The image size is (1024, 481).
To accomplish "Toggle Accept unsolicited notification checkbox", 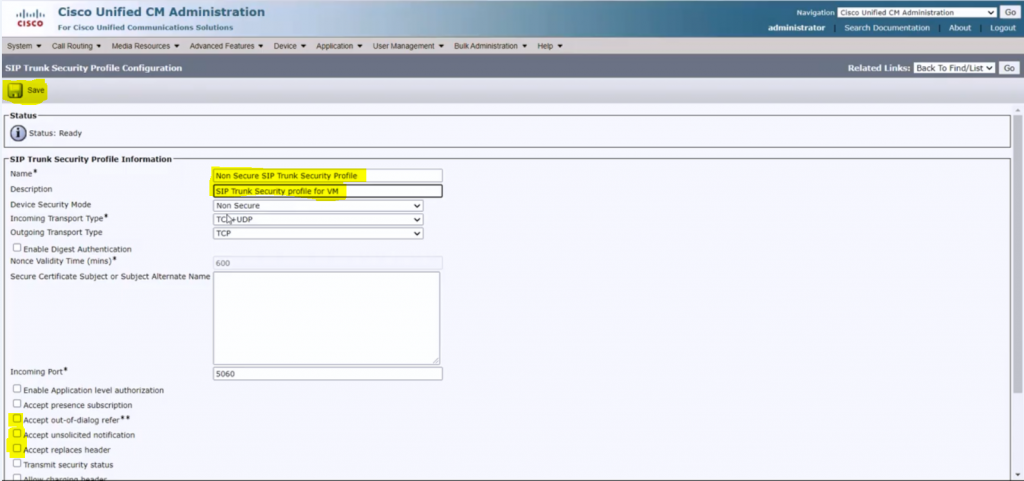I will pyautogui.click(x=17, y=433).
